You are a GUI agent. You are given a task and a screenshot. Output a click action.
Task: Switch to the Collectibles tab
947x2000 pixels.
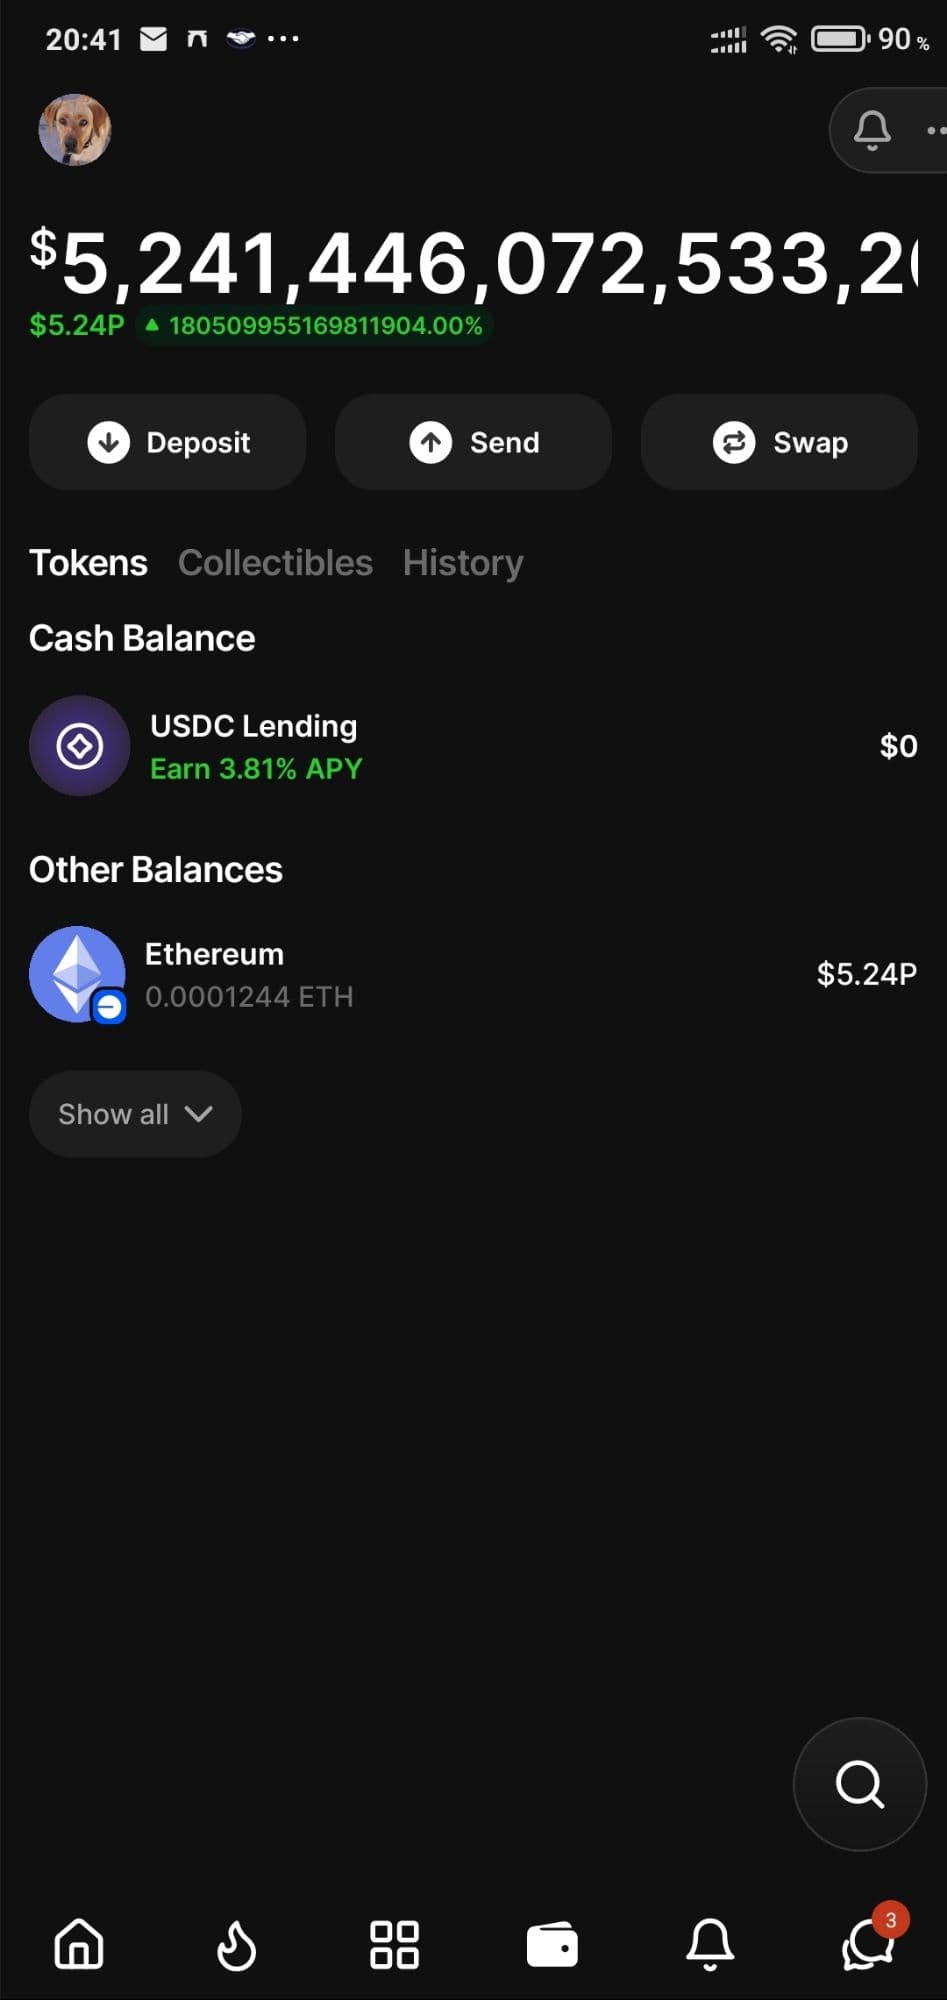tap(275, 563)
